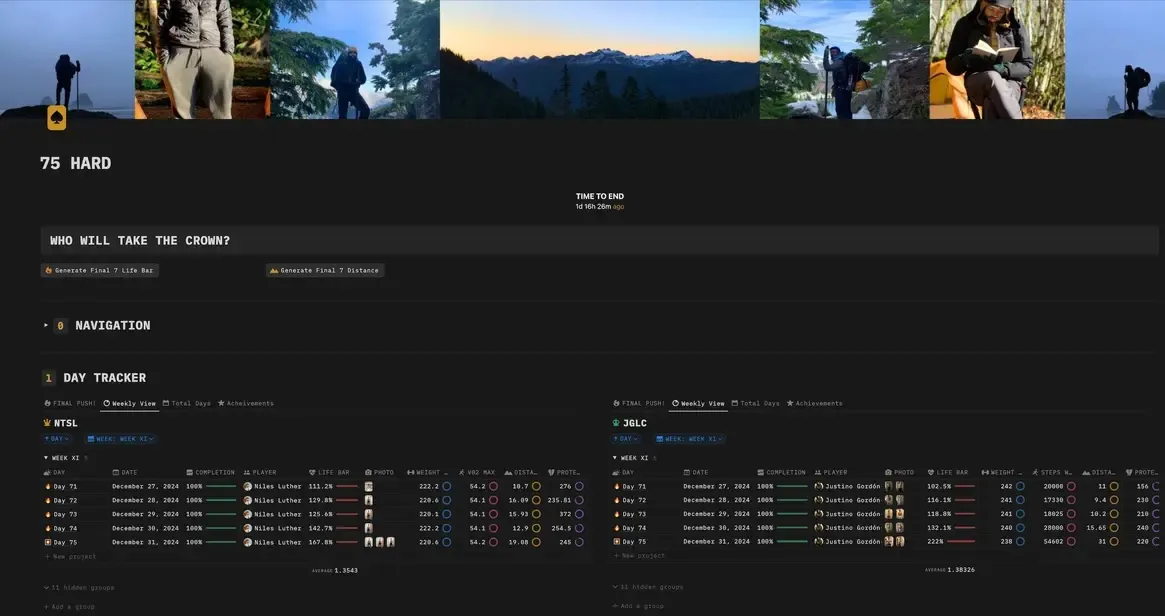Open the person reading a book cover photo
The height and width of the screenshot is (616, 1165).
[x=997, y=59]
